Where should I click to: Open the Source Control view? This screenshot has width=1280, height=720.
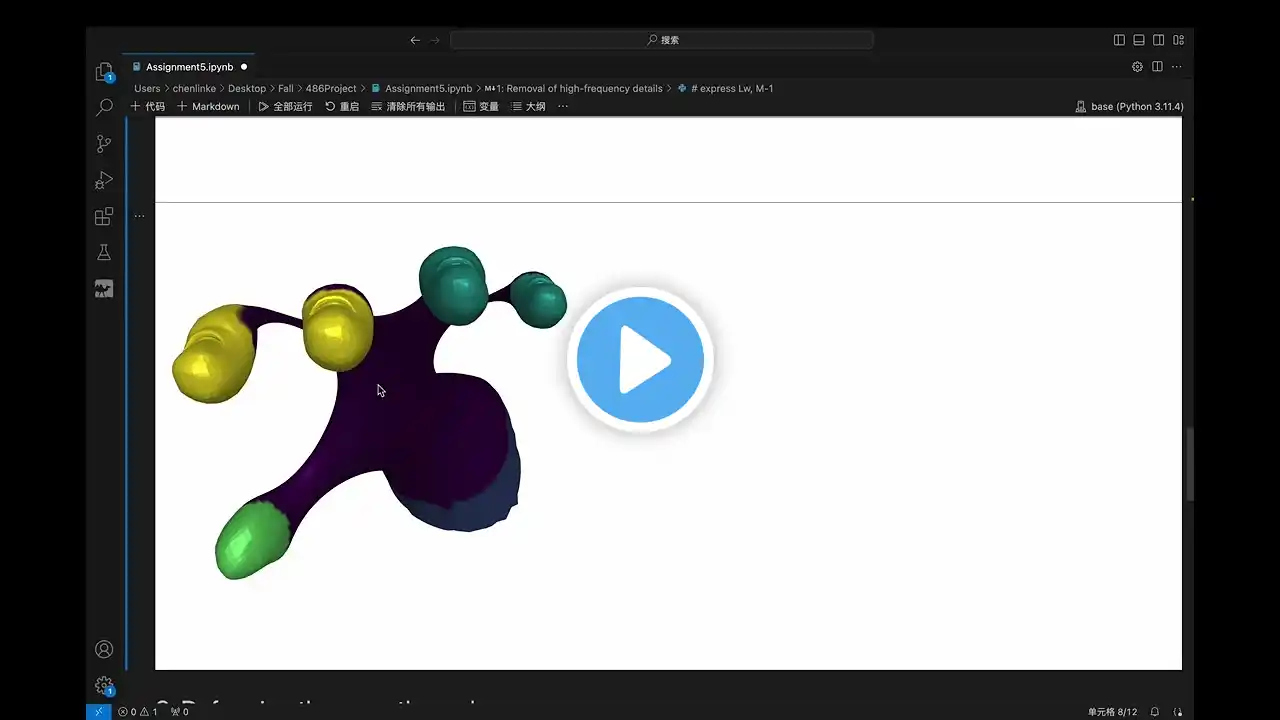(x=104, y=144)
